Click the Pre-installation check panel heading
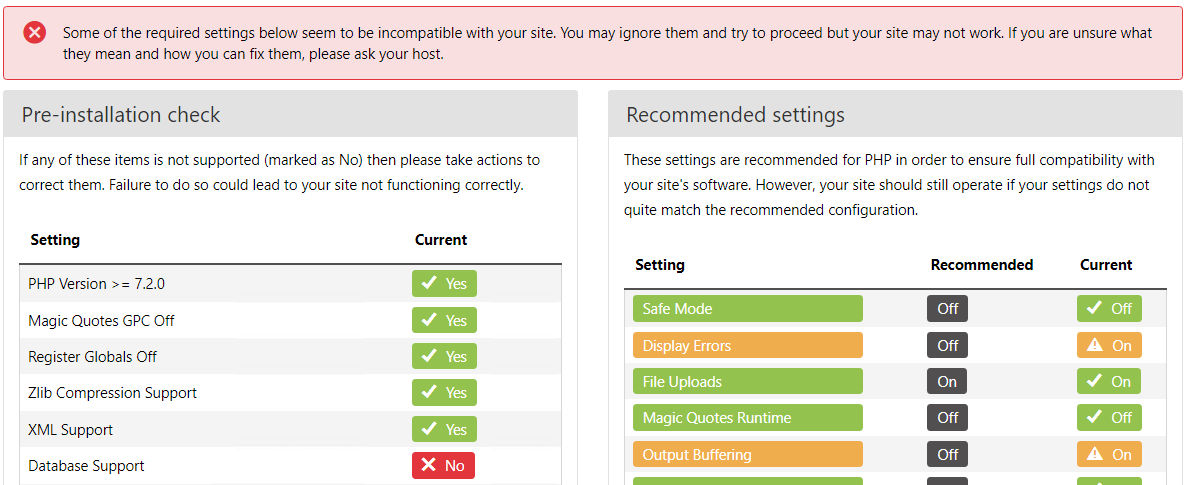The image size is (1185, 485). tap(121, 115)
